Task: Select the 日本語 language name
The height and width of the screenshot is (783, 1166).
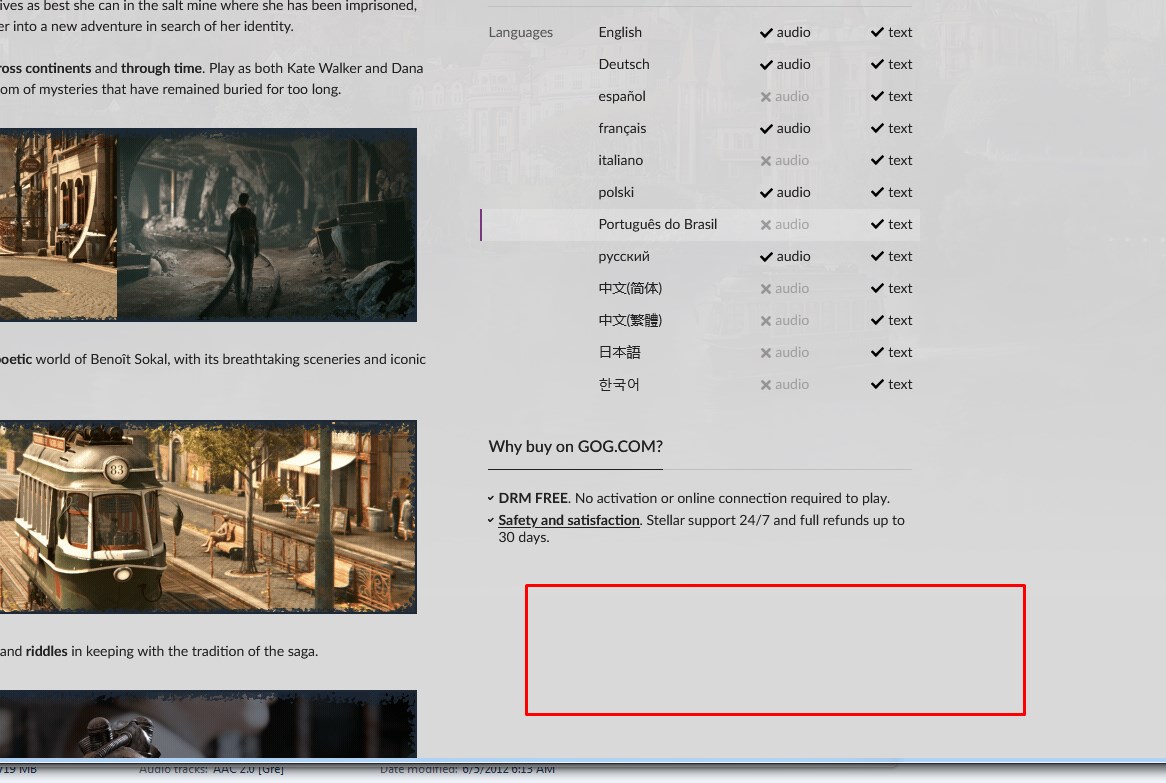Action: [x=619, y=352]
